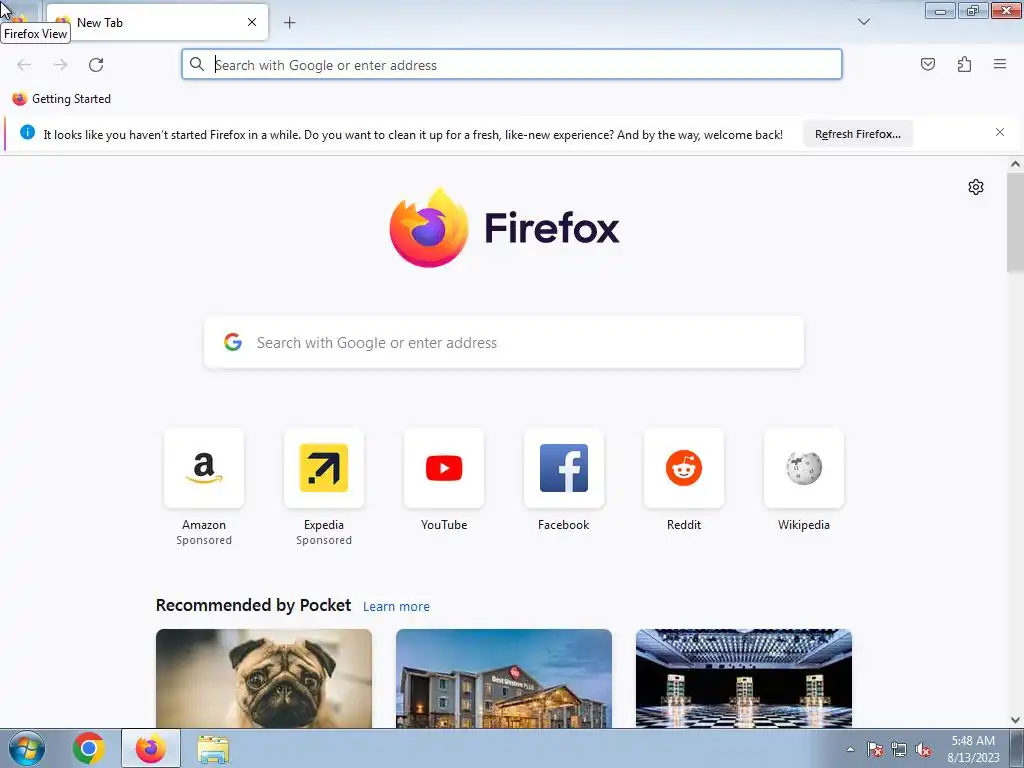Open the Windows Start menu
The width and height of the screenshot is (1024, 768).
point(26,748)
